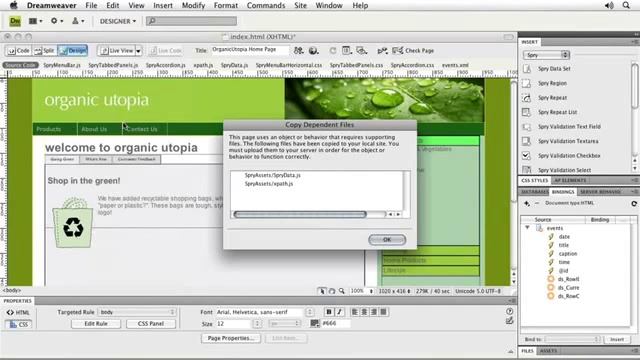Viewport: 640px width, 360px height.
Task: Open the window size dropdown 1020 x 416
Action: pos(394,291)
